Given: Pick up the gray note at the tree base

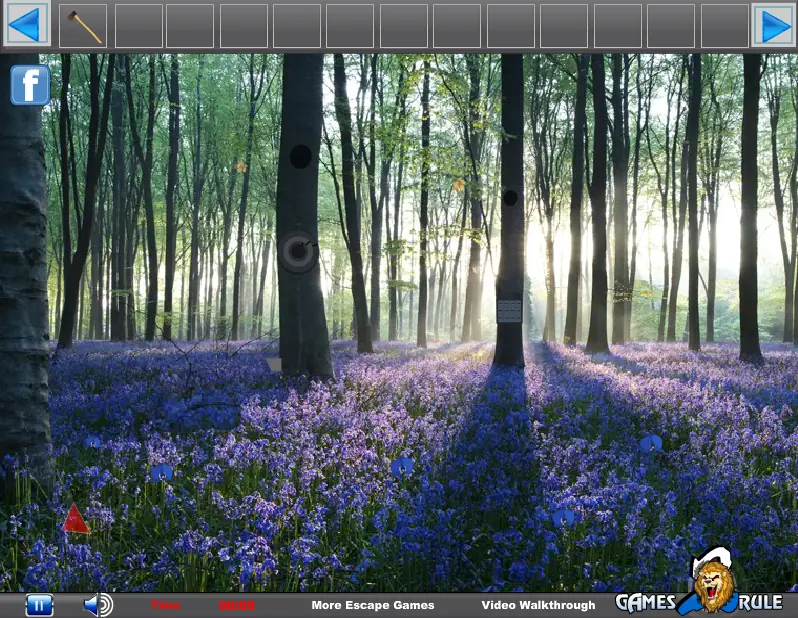Looking at the screenshot, I should point(274,364).
